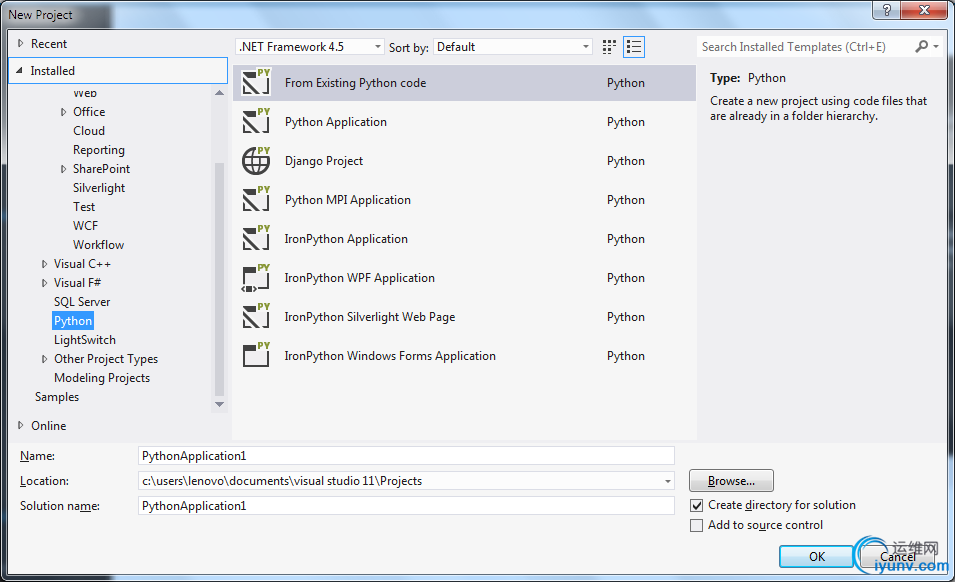Switch to medium icons list view
The image size is (955, 582).
tap(634, 47)
